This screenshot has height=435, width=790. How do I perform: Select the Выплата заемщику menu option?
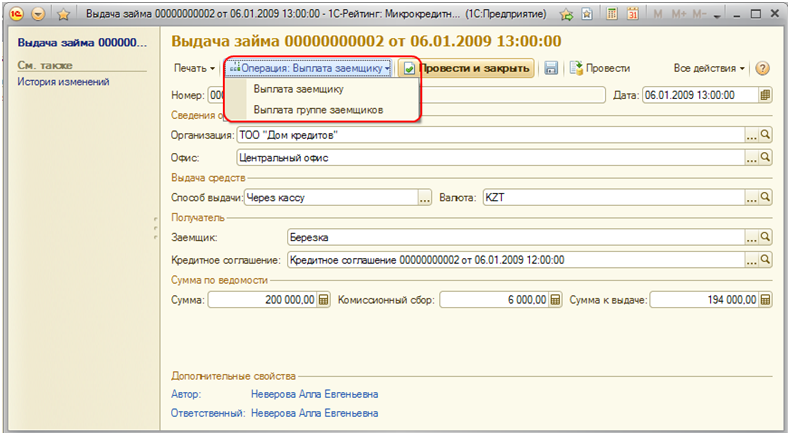(x=300, y=90)
